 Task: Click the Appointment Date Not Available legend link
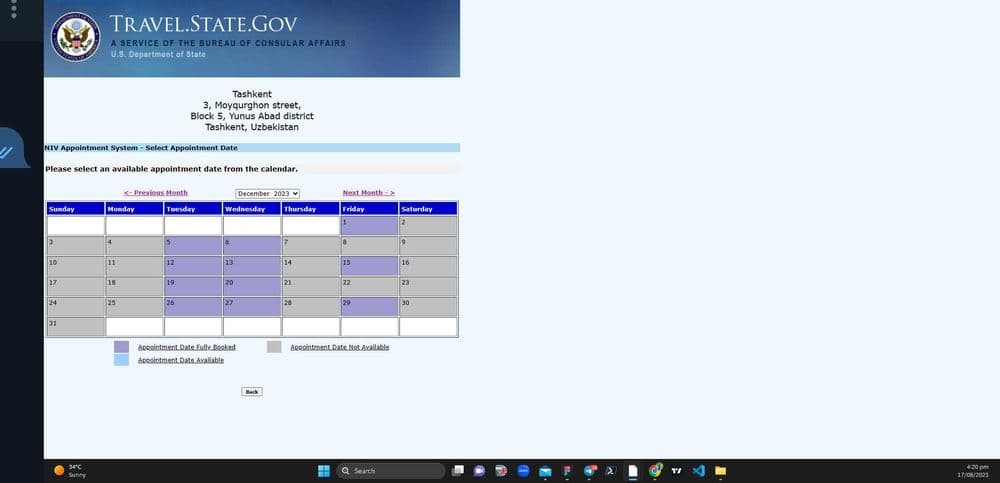339,347
